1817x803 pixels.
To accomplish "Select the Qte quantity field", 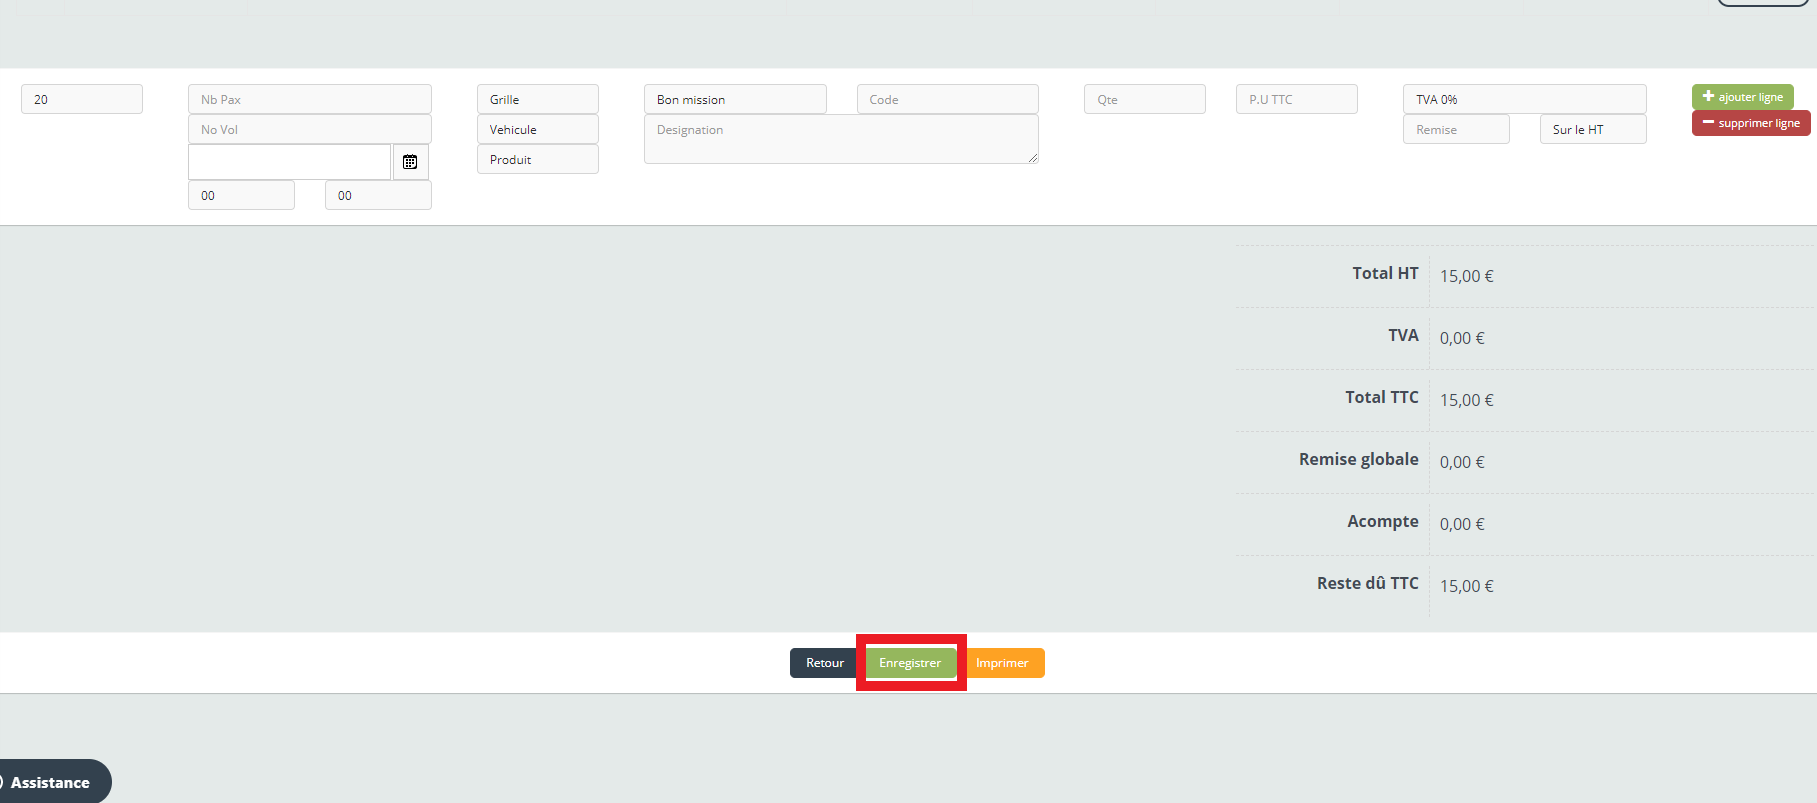I will pos(1144,100).
